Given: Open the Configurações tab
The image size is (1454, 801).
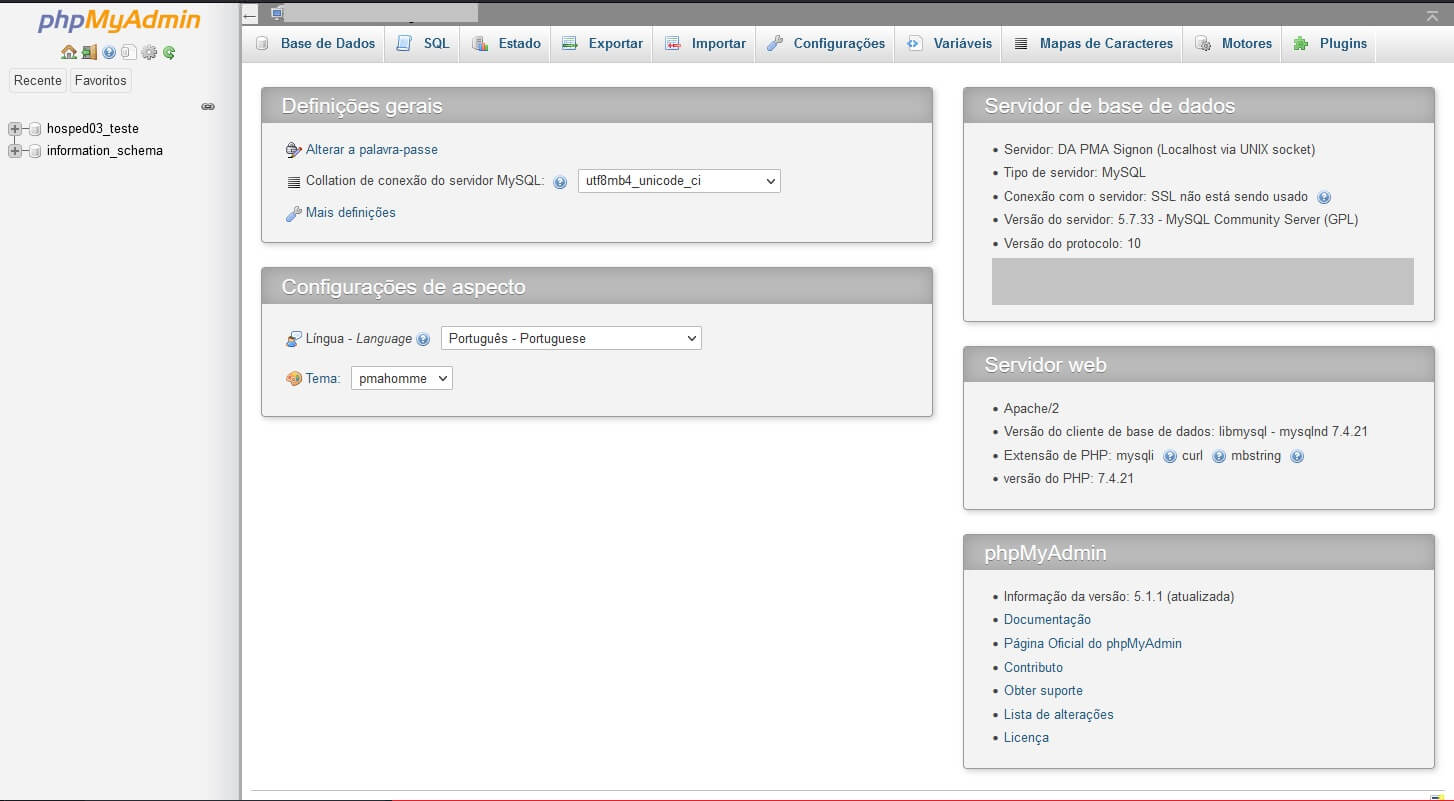Looking at the screenshot, I should coord(826,44).
